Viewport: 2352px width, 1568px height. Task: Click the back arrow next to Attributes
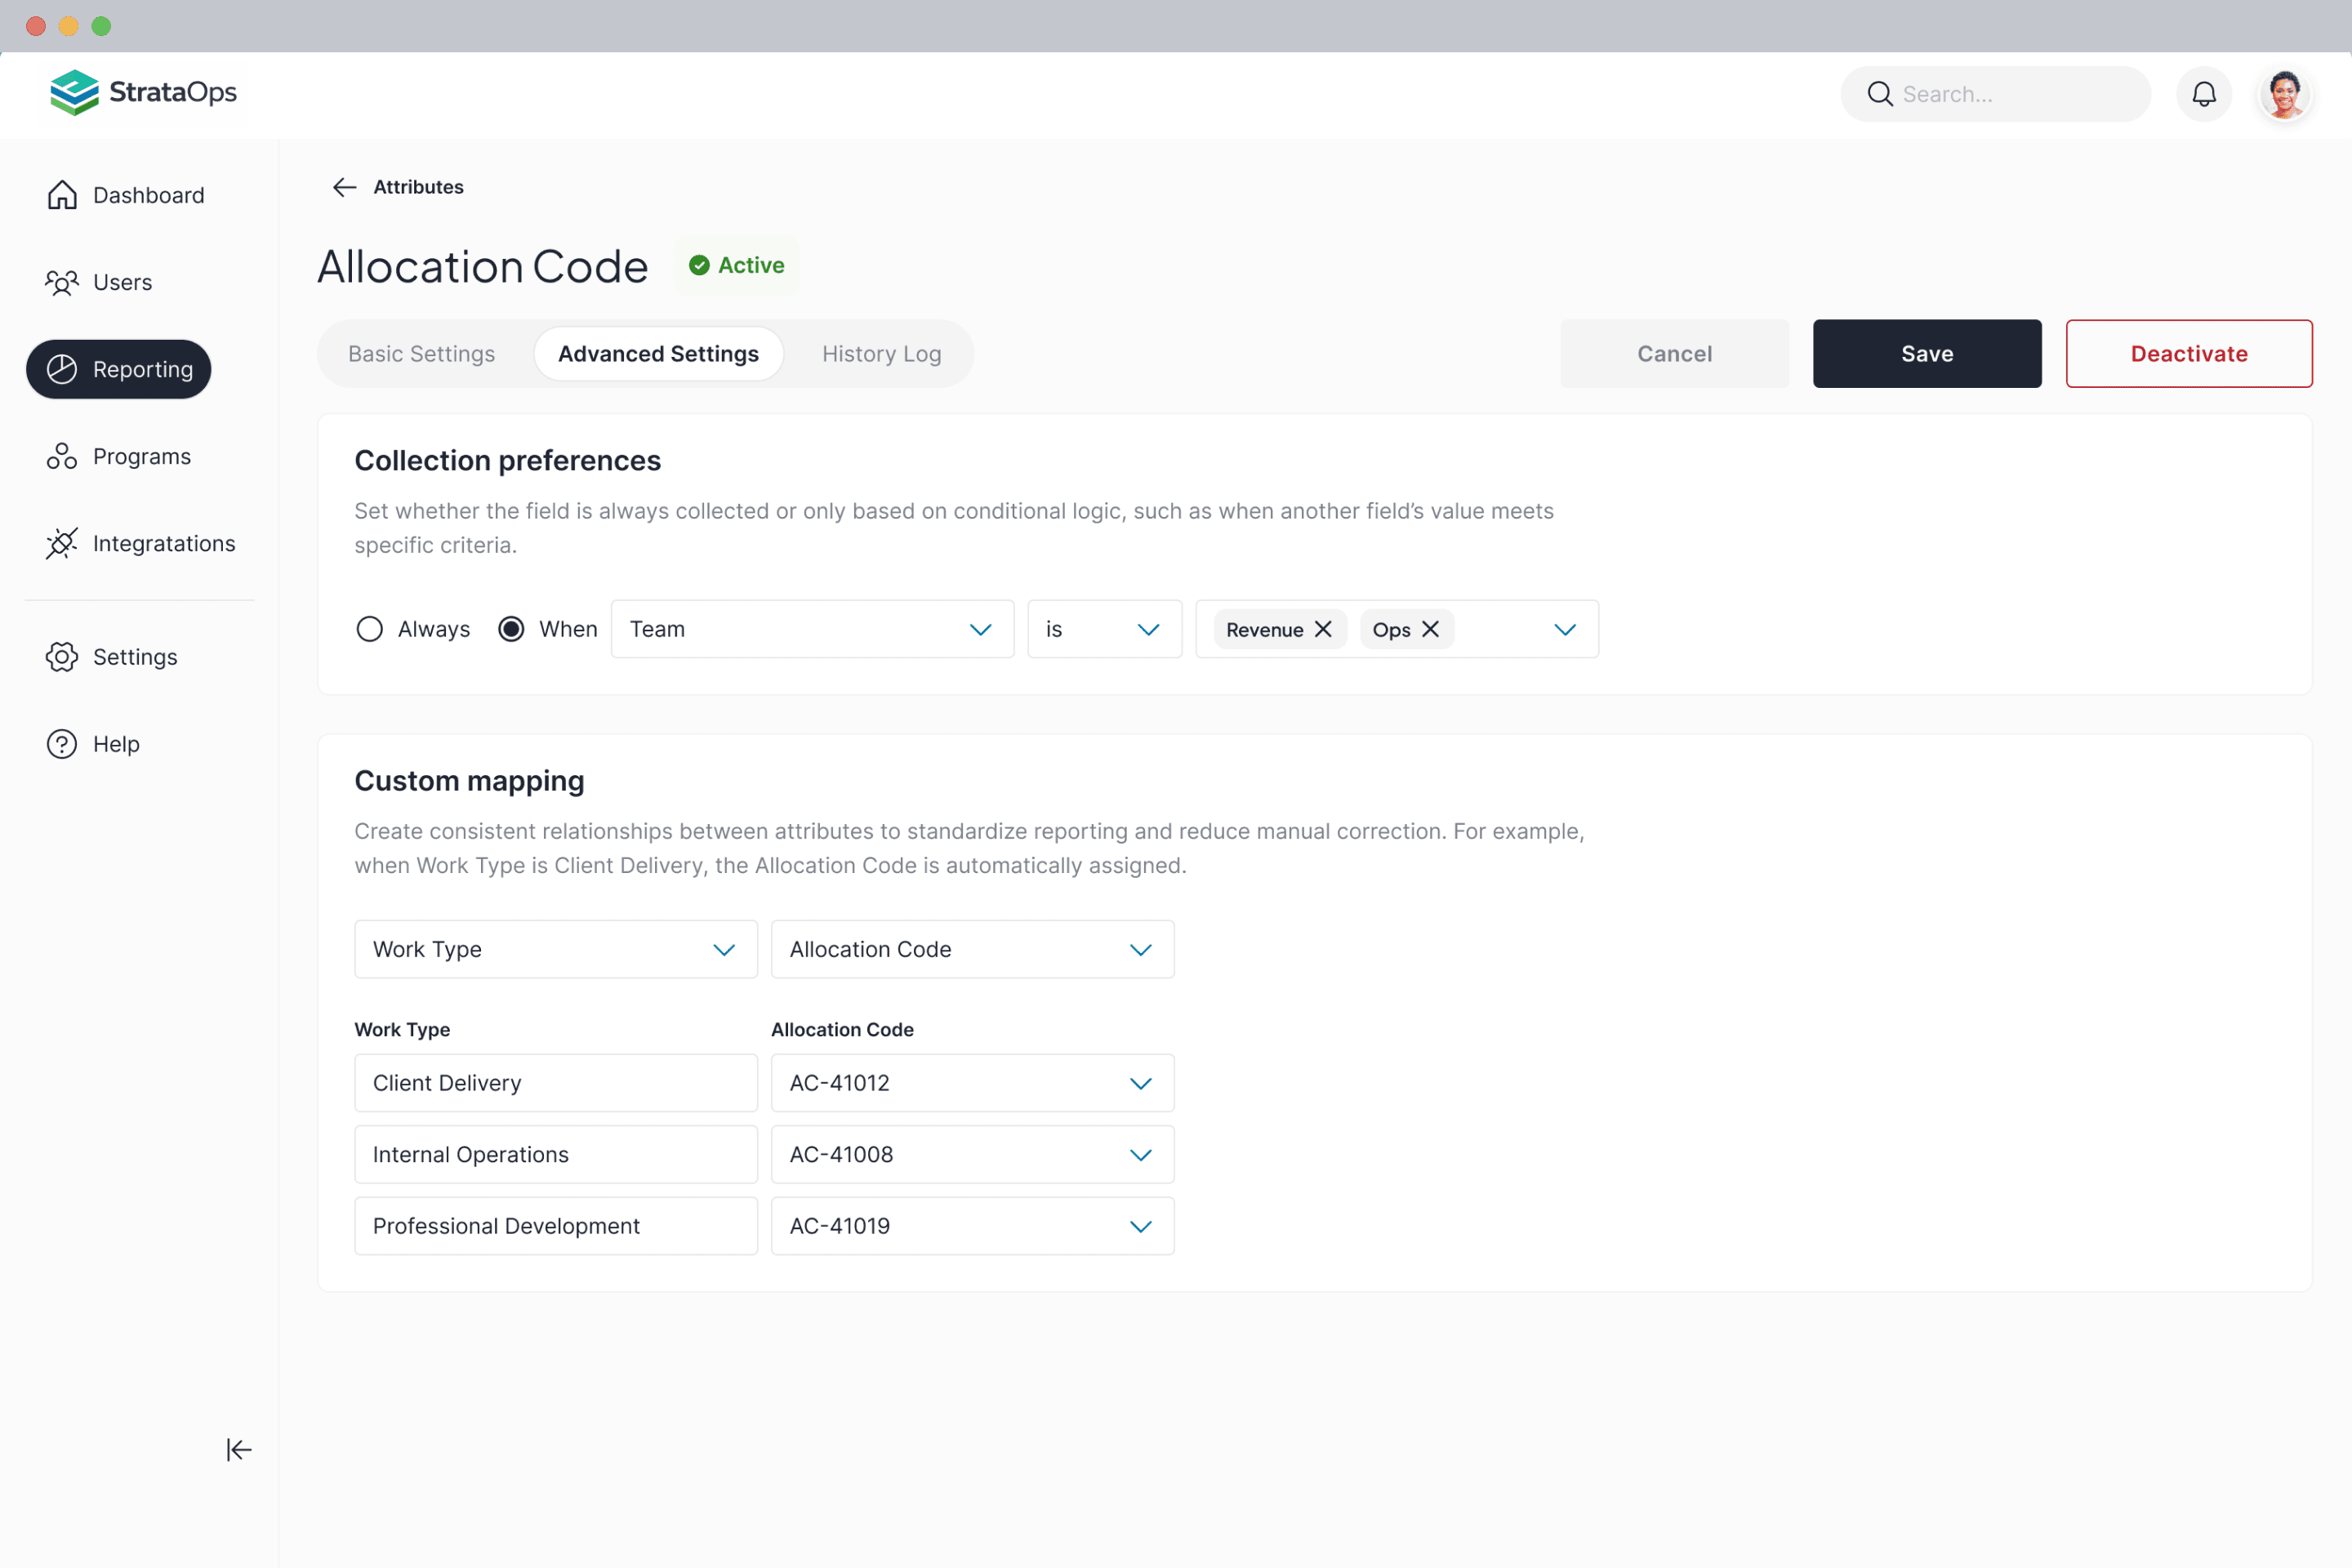344,187
